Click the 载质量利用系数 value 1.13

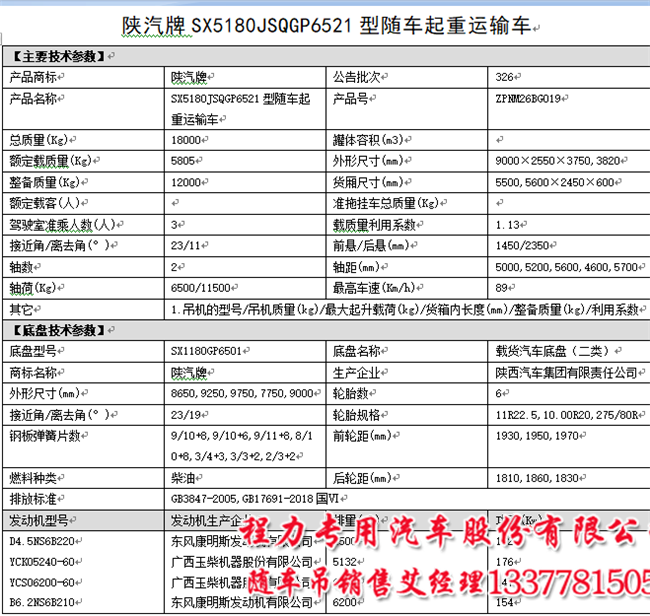coord(507,225)
